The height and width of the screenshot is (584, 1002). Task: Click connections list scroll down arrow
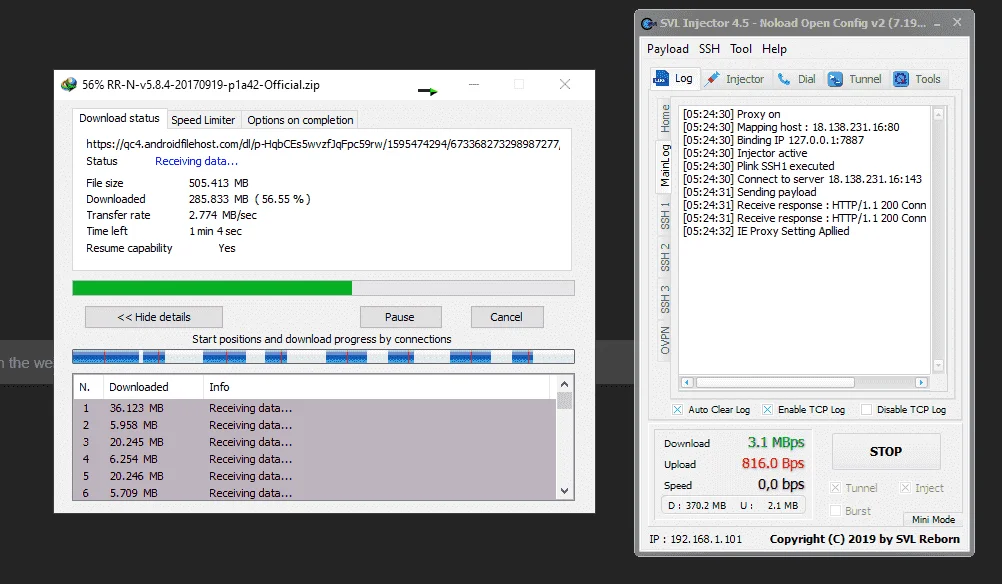pyautogui.click(x=564, y=491)
